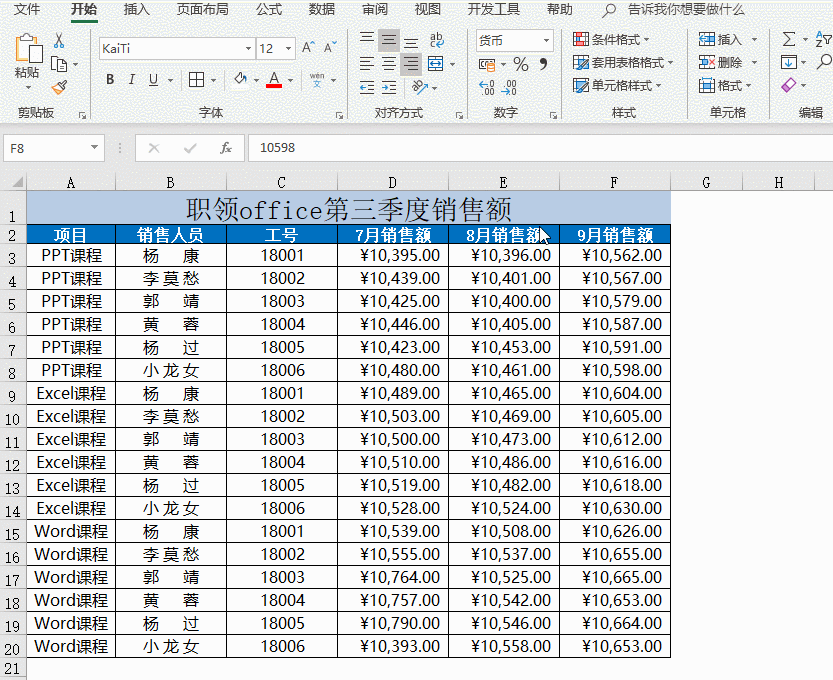This screenshot has width=833, height=680.
Task: Toggle center horizontal alignment
Action: 388,64
